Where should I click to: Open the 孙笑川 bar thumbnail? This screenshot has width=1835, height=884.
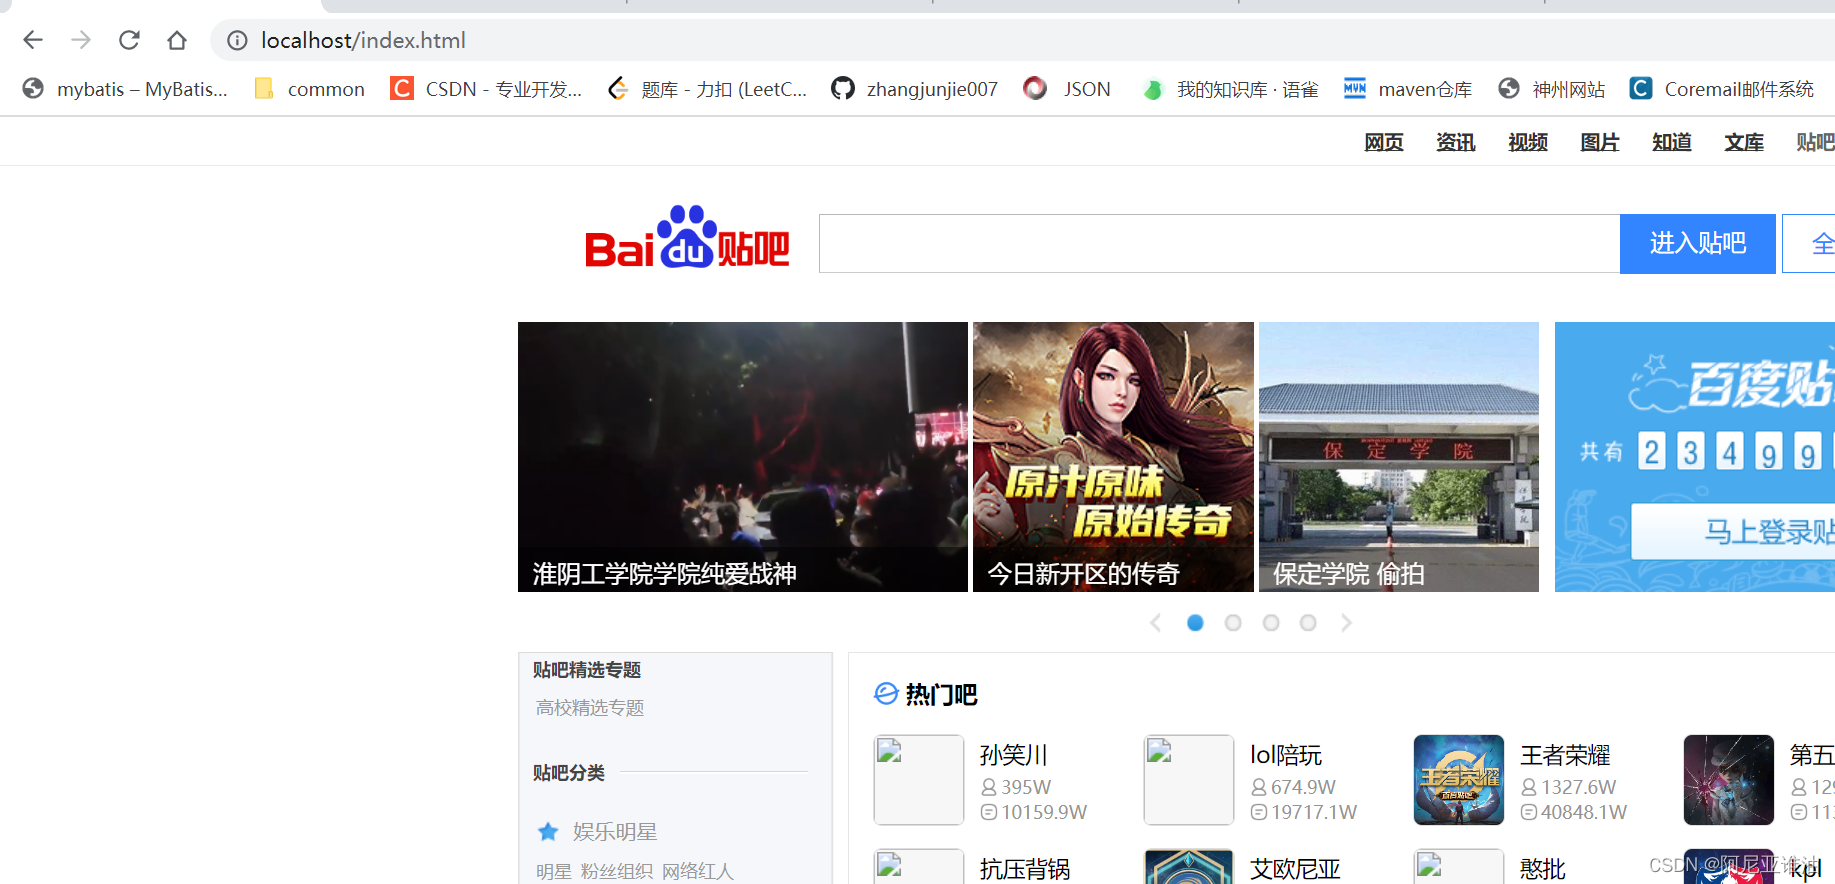click(919, 780)
